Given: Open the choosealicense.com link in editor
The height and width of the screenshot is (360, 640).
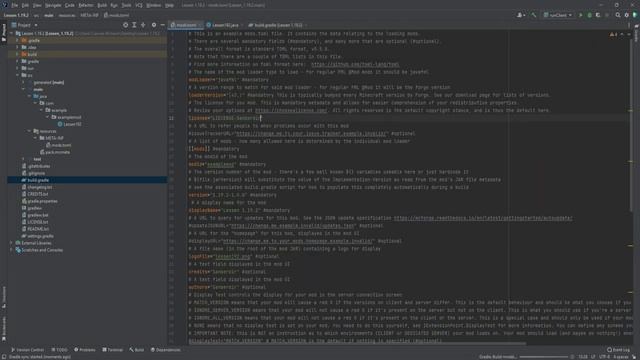Looking at the screenshot, I should click(291, 110).
